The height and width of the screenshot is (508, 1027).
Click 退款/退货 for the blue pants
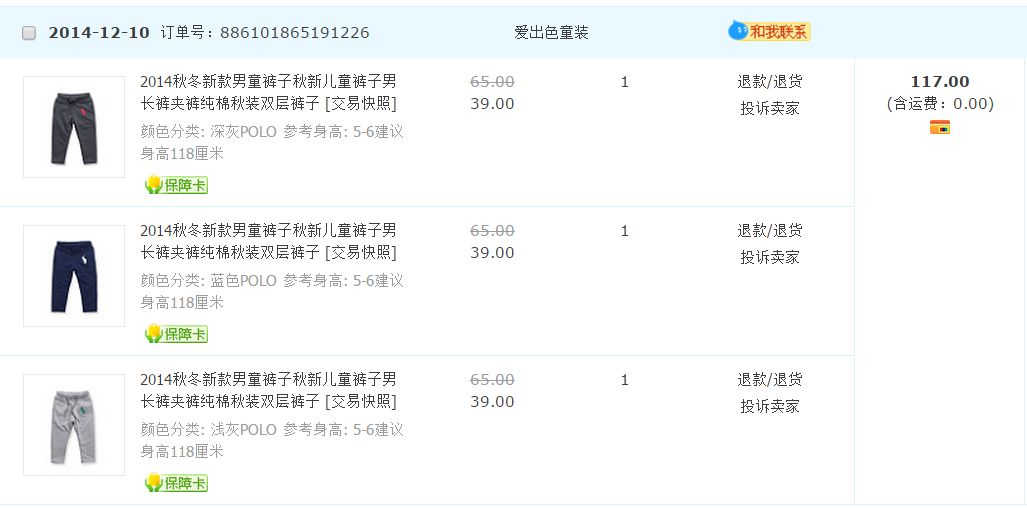pos(770,231)
